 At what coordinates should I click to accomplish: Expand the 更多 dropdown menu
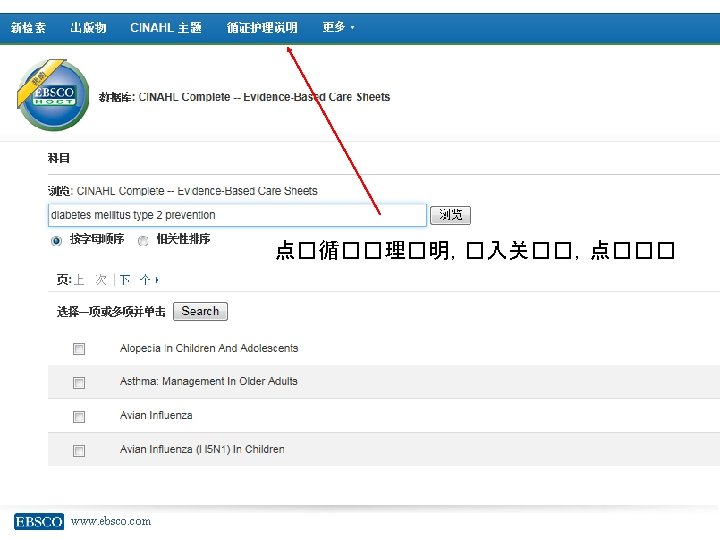point(338,27)
